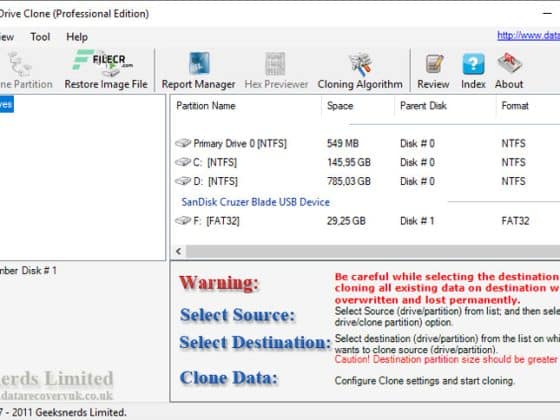Open the Cloning Algorithm settings
Viewport: 560px width, 420px height.
point(360,70)
